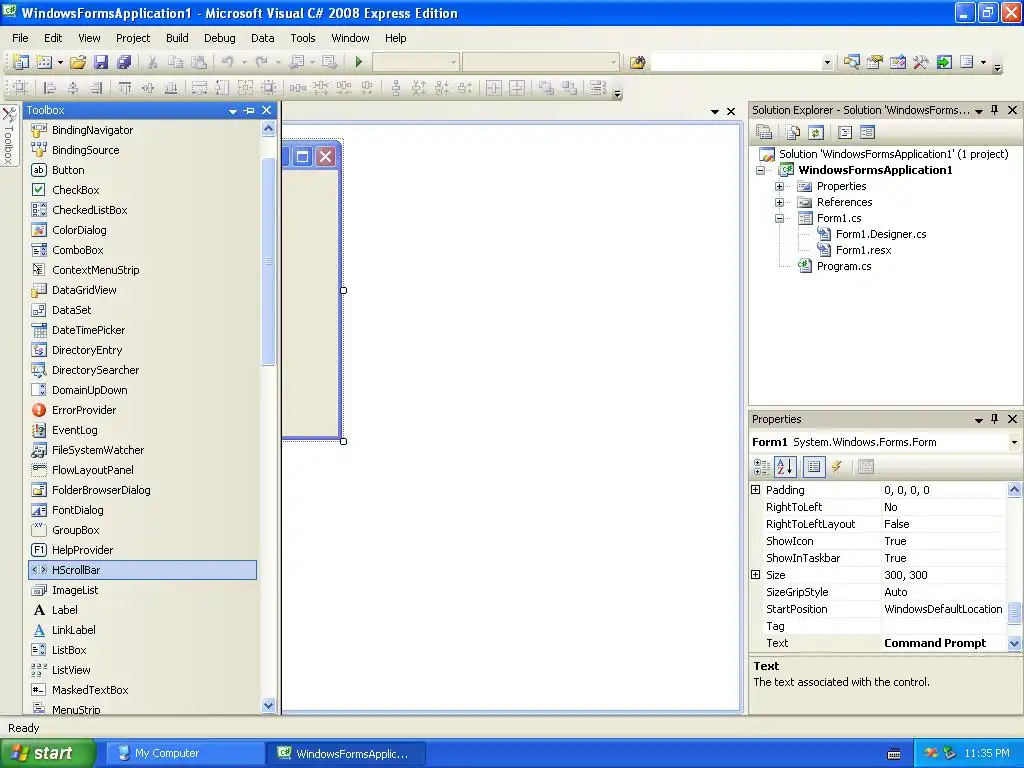Select the Button control in Toolbox
Screen dimensions: 1024x768
142,170
